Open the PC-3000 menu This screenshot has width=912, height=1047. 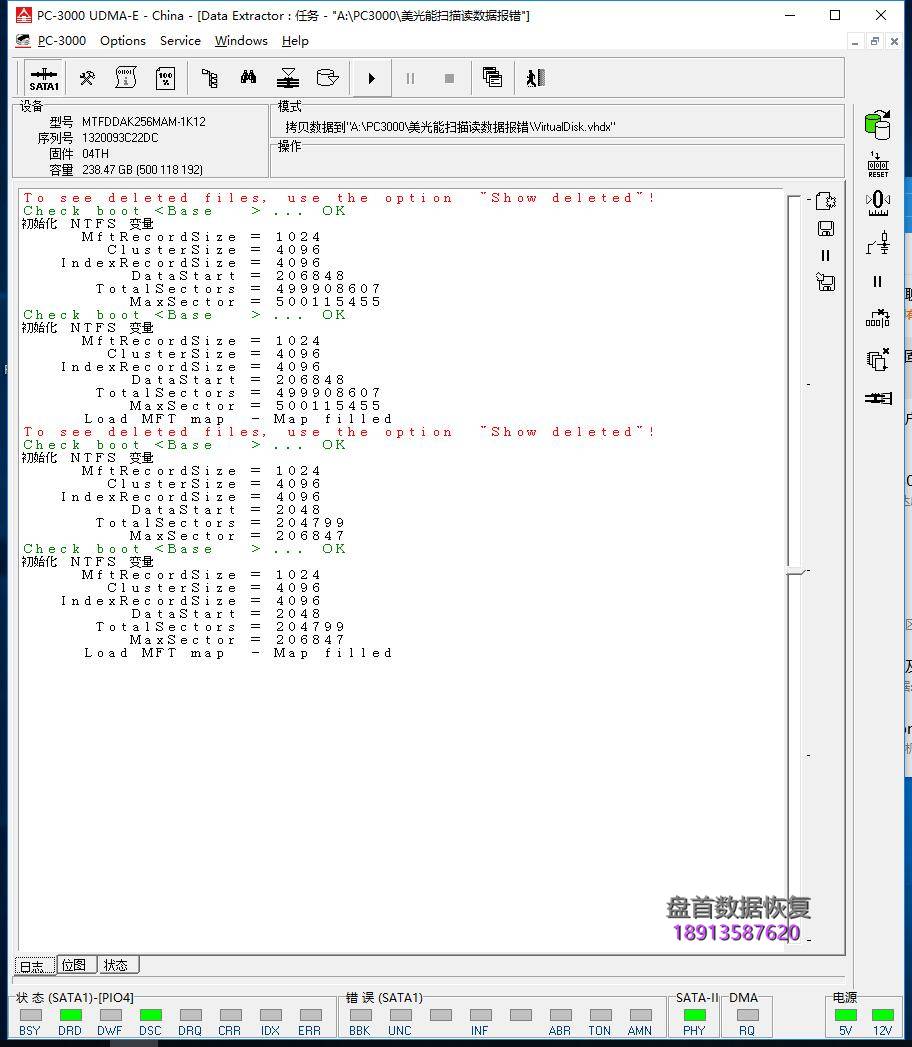coord(61,41)
